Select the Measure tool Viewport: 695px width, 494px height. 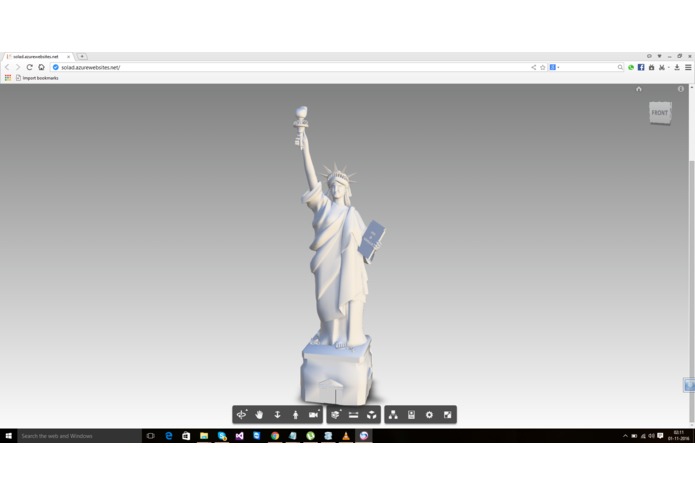tap(353, 415)
